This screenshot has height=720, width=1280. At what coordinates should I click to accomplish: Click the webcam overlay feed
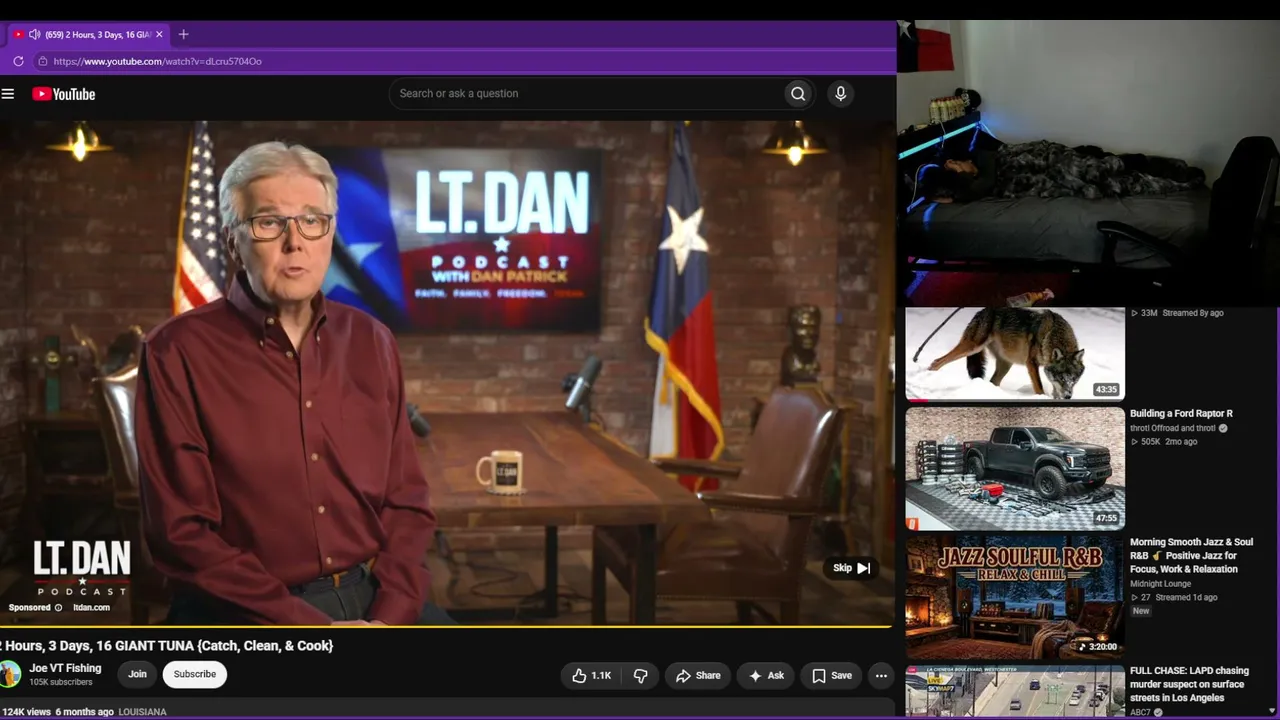coord(1088,162)
